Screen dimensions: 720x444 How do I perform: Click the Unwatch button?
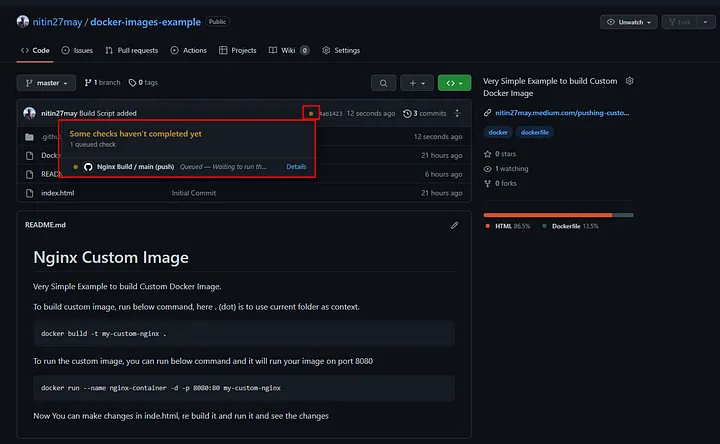click(x=628, y=22)
